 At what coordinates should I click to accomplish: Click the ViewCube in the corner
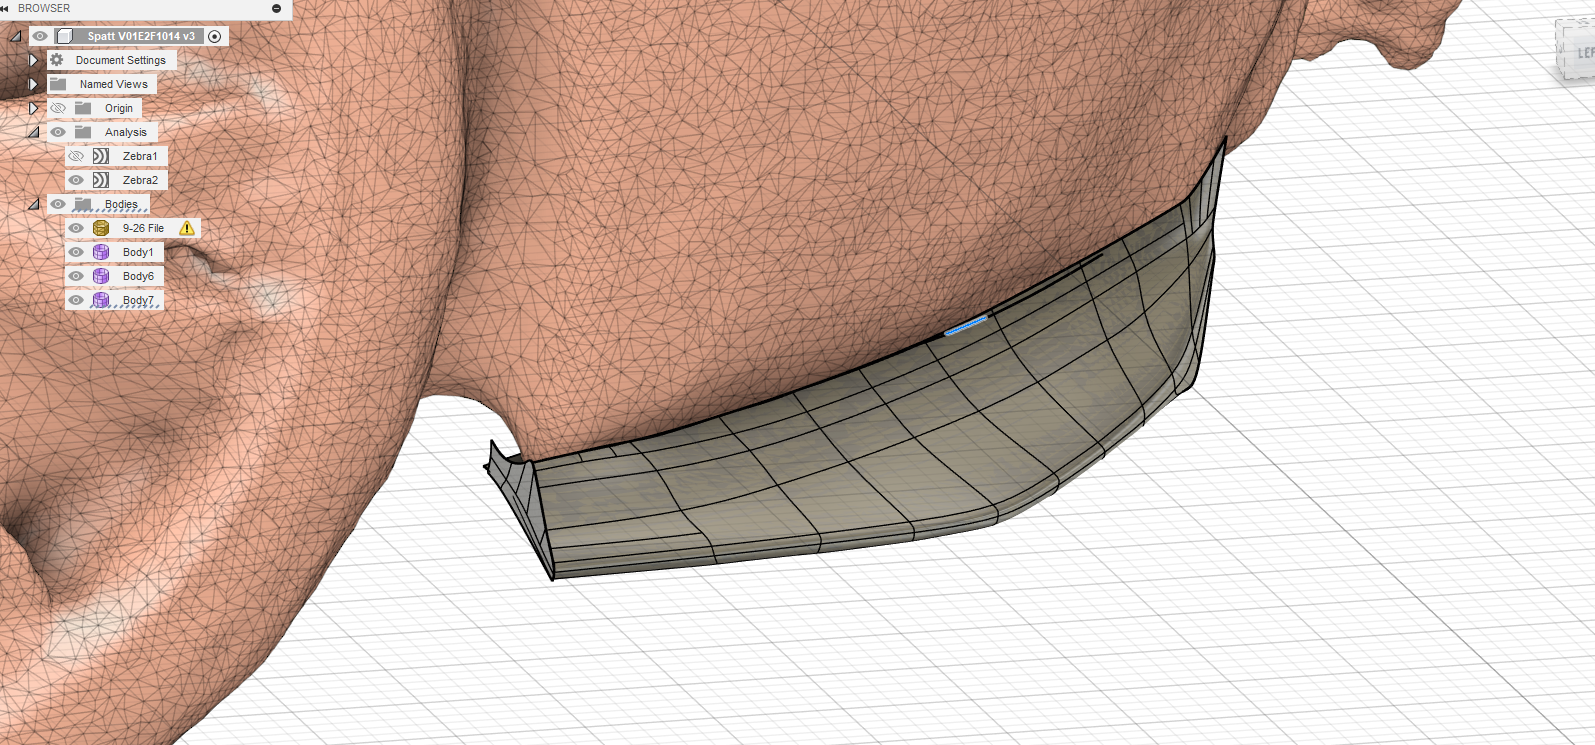[x=1575, y=50]
